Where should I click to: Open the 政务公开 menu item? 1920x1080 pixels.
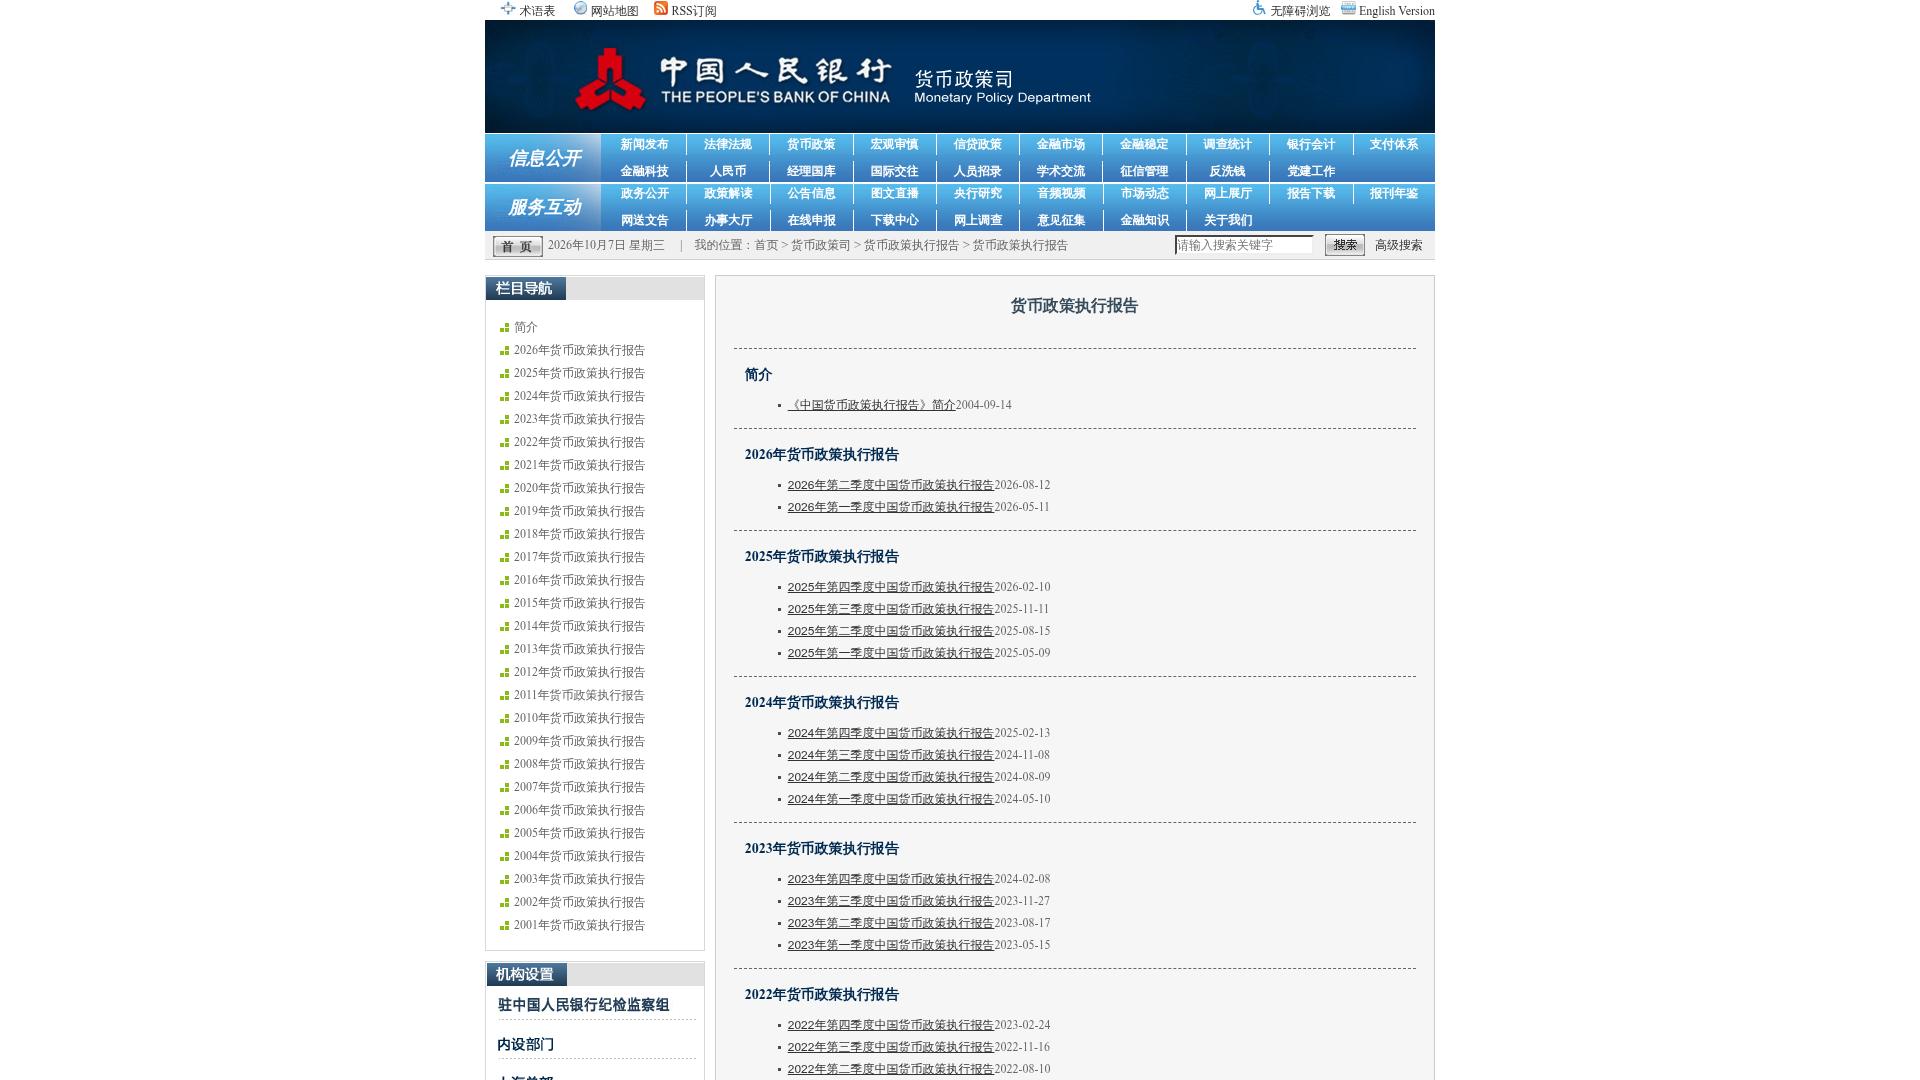tap(644, 194)
